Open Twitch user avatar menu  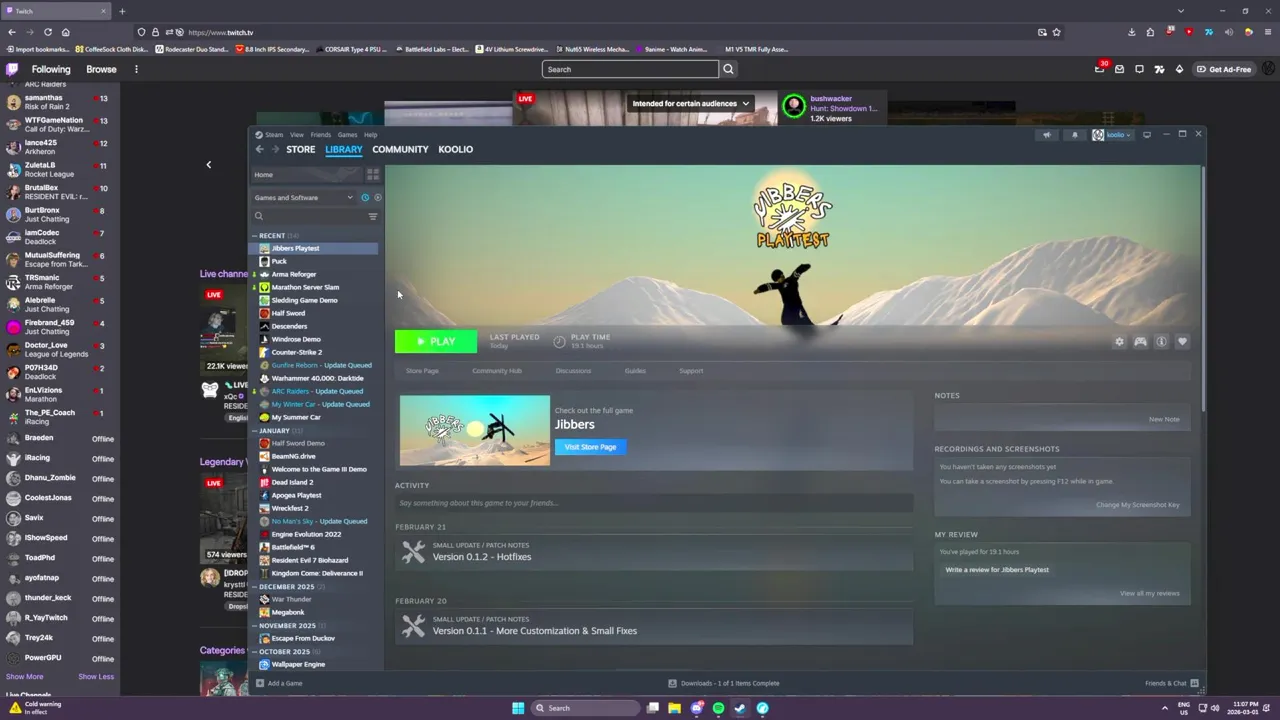(1268, 69)
